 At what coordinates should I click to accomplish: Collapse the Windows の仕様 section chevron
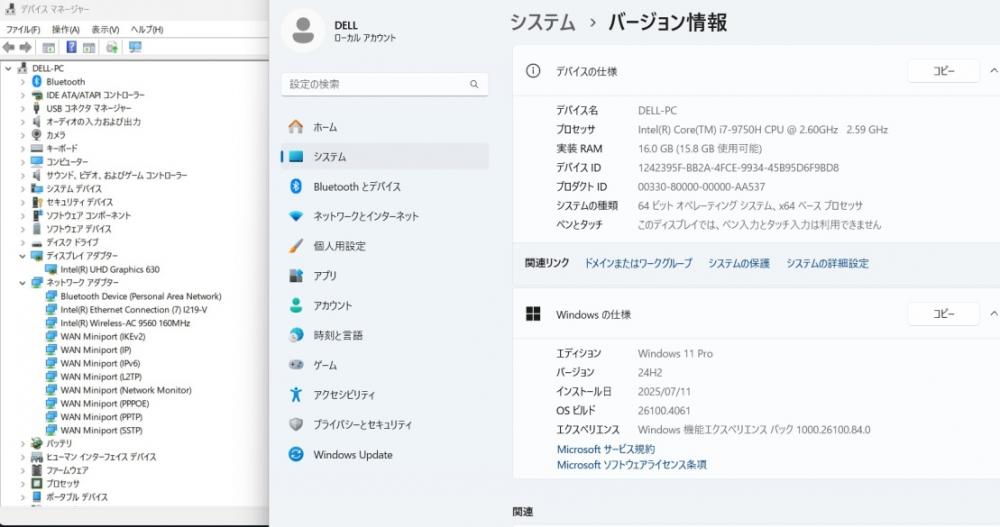coord(993,314)
